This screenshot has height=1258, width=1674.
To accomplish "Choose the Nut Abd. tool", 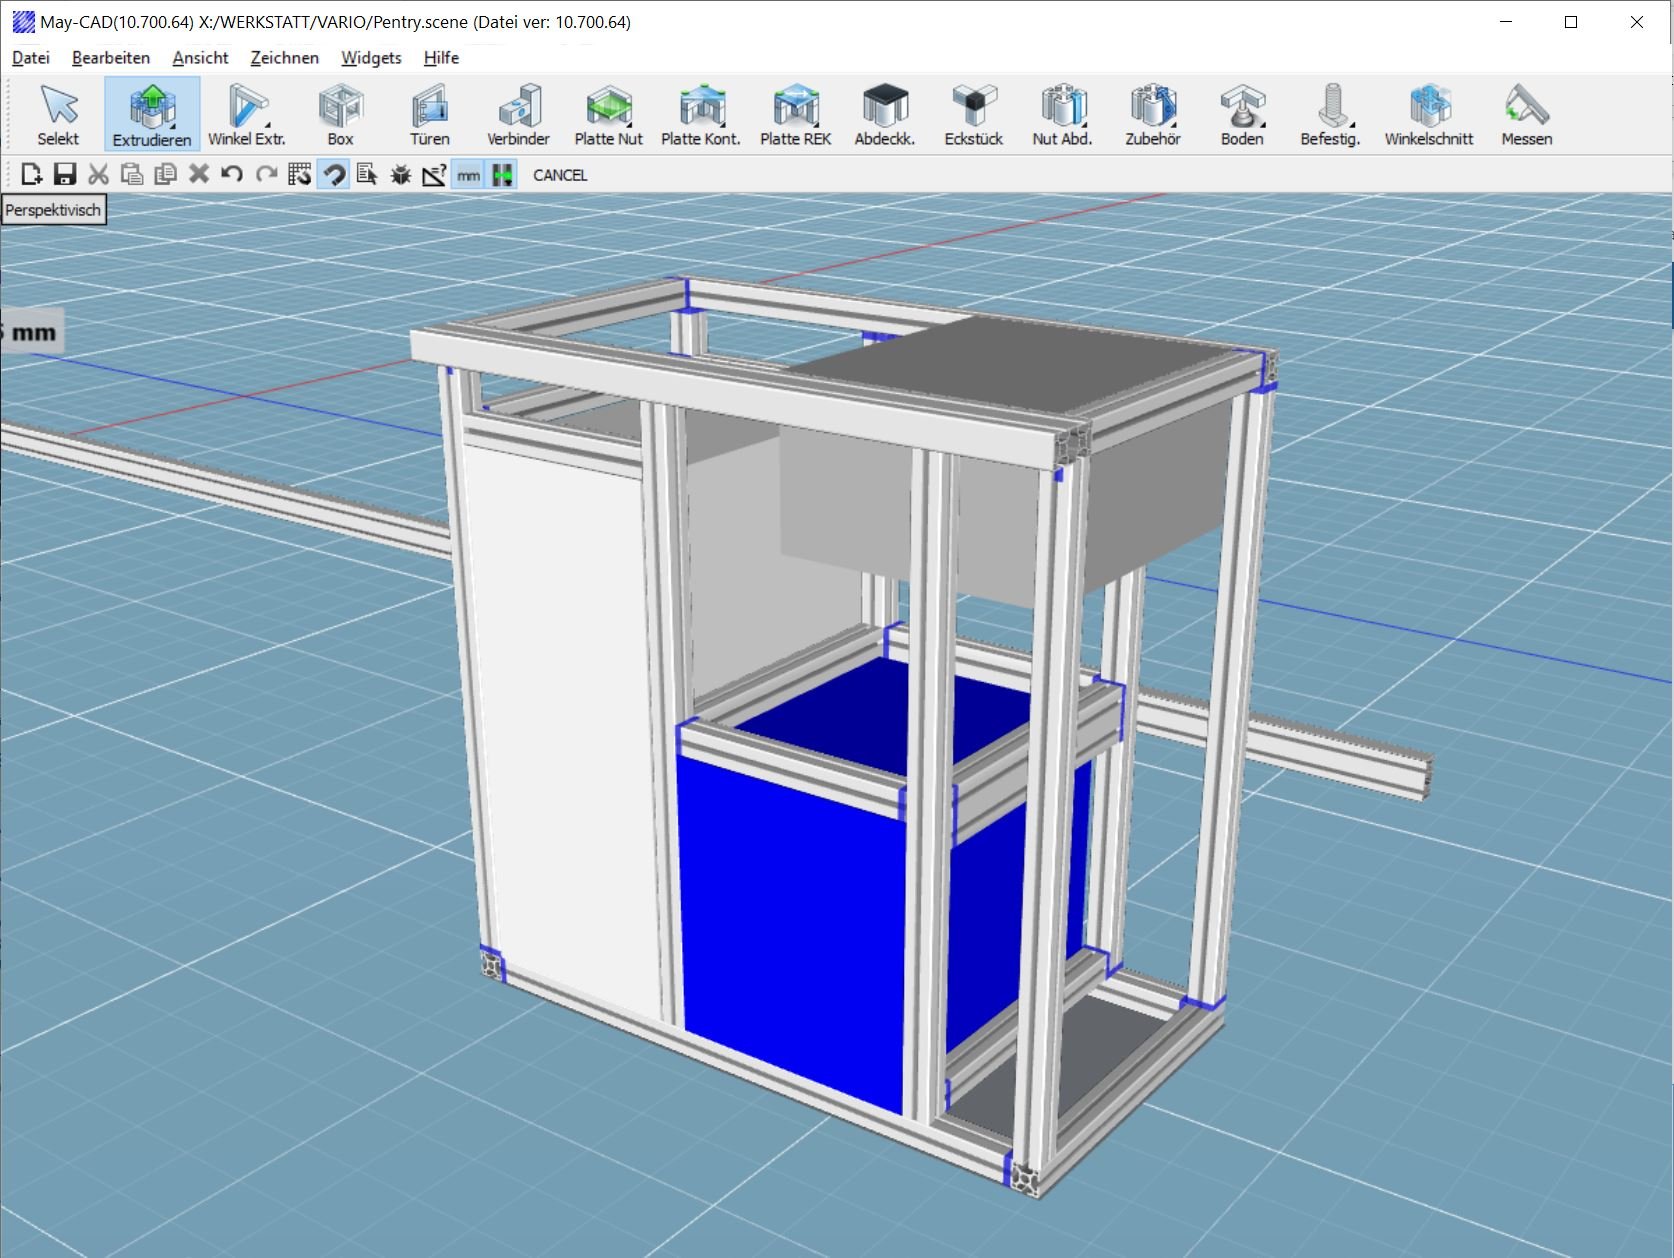I will 1062,115.
